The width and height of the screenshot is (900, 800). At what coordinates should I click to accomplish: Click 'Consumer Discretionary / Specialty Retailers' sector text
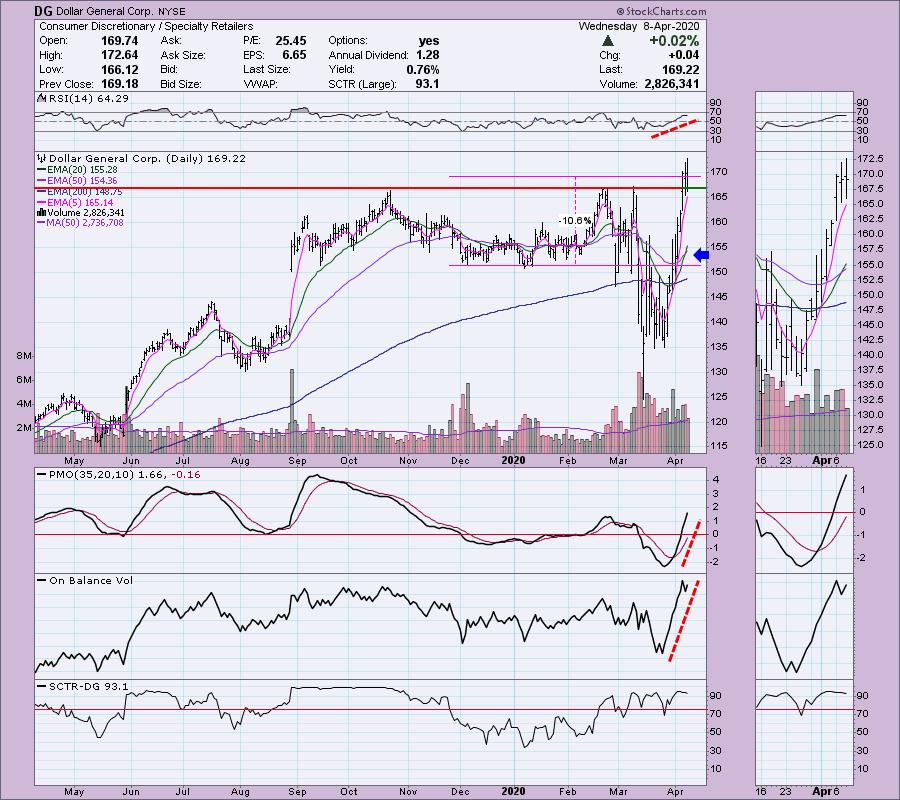[x=146, y=26]
